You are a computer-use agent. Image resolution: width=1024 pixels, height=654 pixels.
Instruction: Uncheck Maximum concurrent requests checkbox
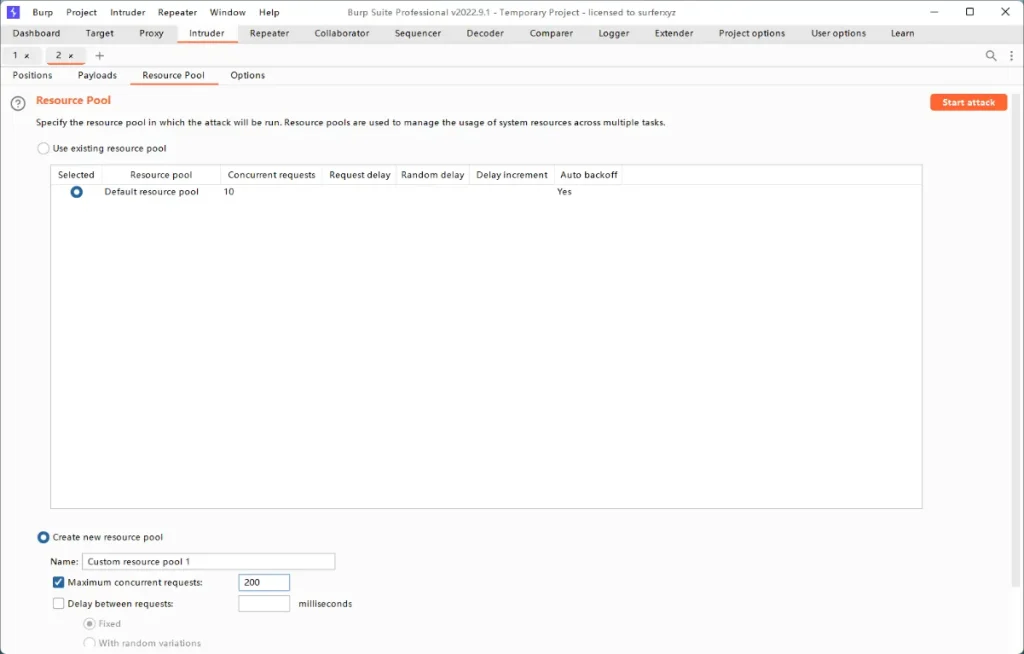[58, 582]
